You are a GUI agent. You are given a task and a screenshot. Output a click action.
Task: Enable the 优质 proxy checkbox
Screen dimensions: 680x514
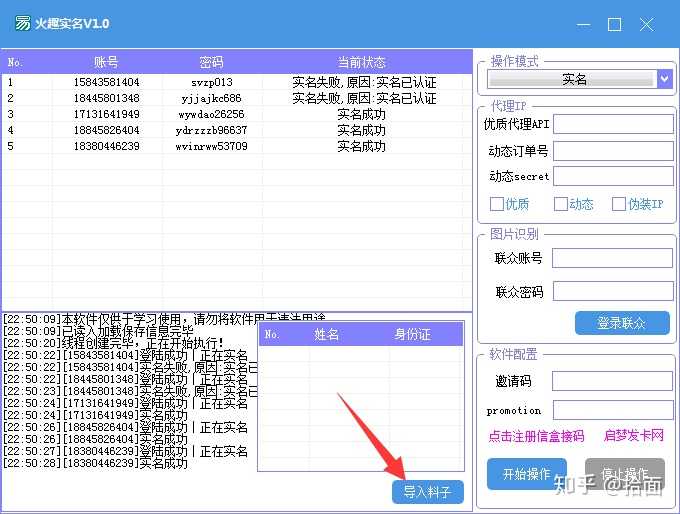click(497, 204)
